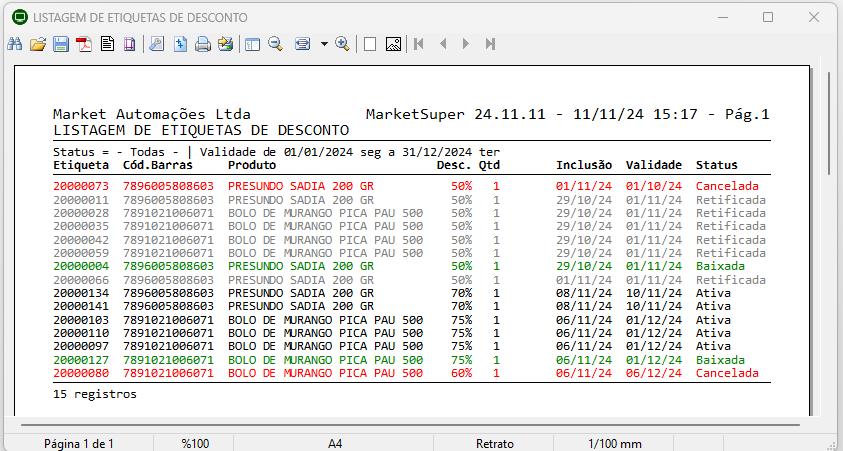
Task: Zoom out with the minus magnifier
Action: 276,44
